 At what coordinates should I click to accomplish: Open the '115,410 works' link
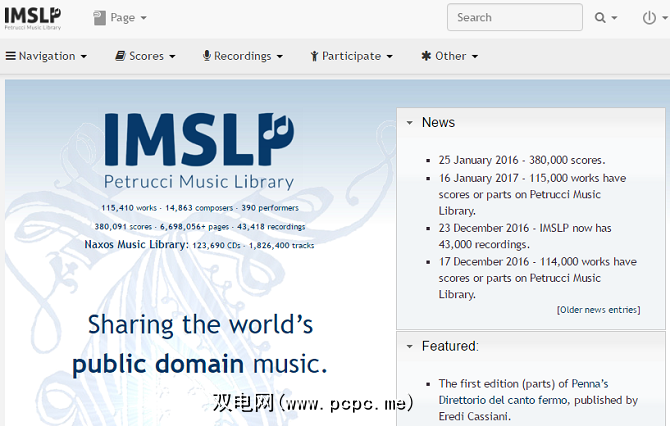129,208
